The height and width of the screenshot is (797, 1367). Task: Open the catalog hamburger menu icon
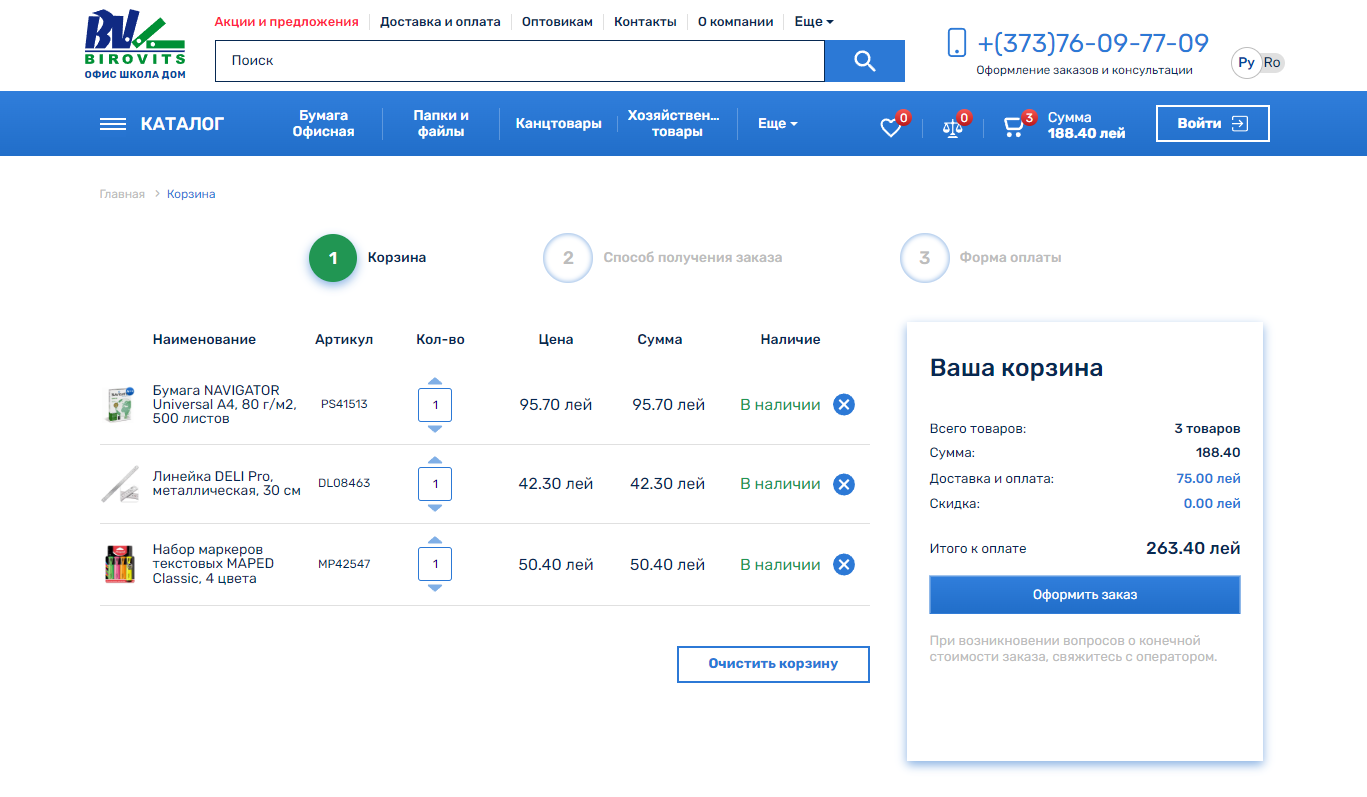113,124
